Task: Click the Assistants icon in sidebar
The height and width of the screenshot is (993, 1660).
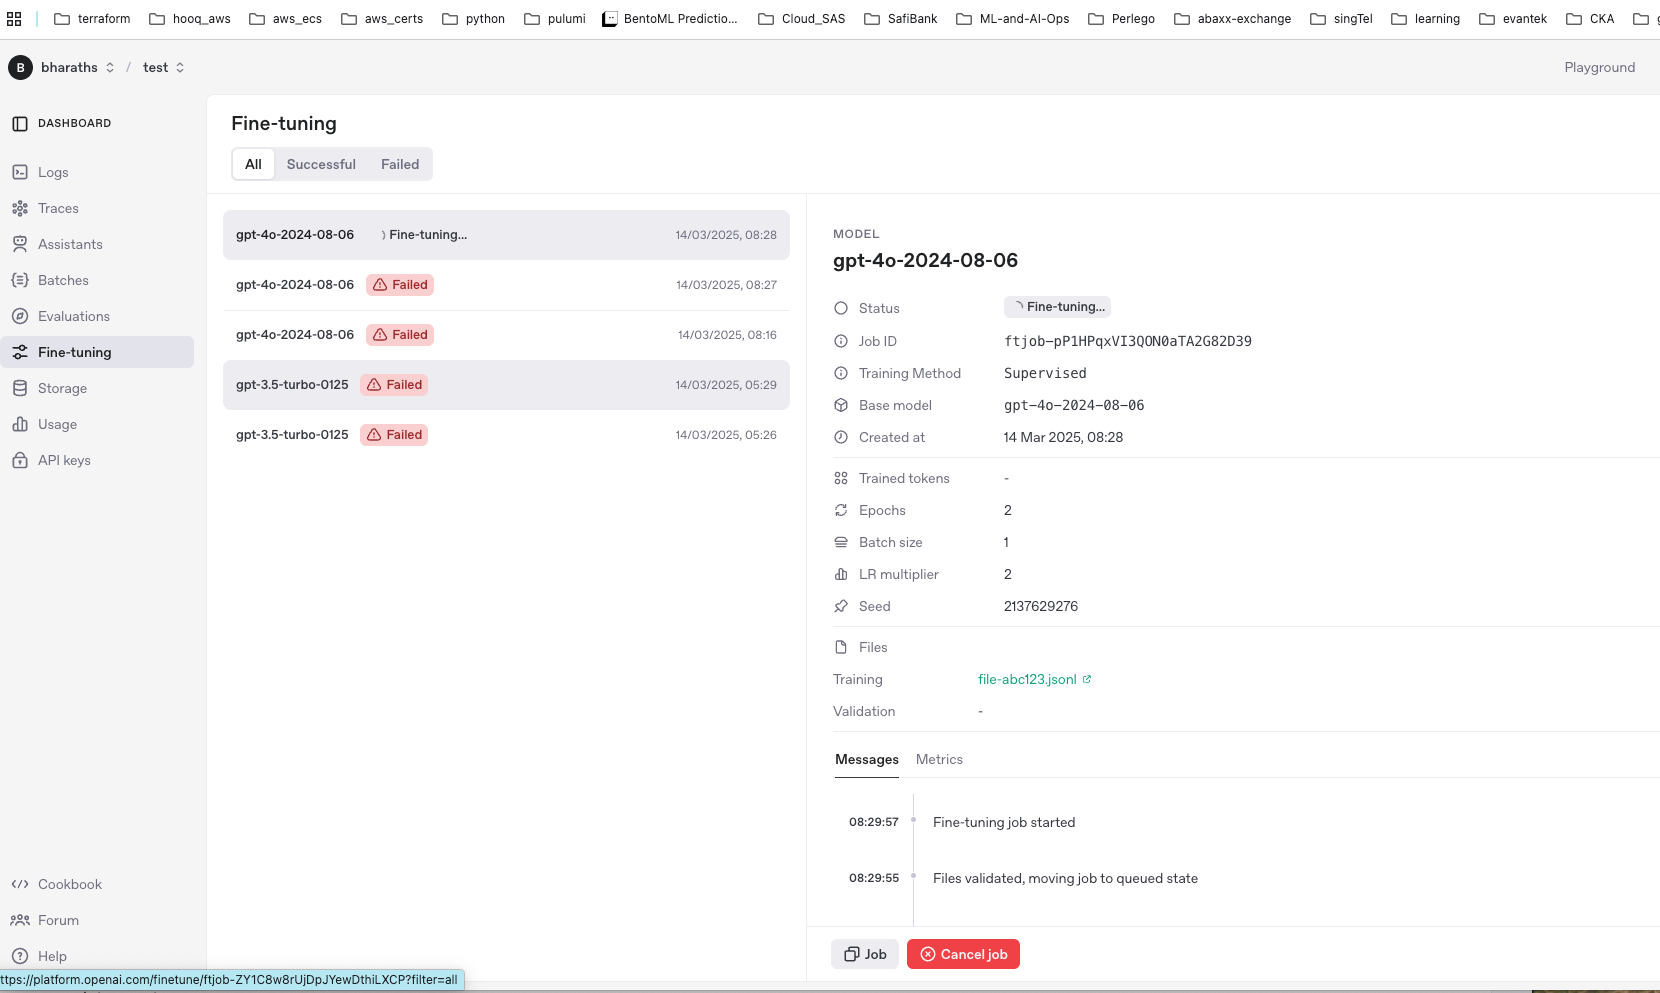Action: [x=20, y=244]
